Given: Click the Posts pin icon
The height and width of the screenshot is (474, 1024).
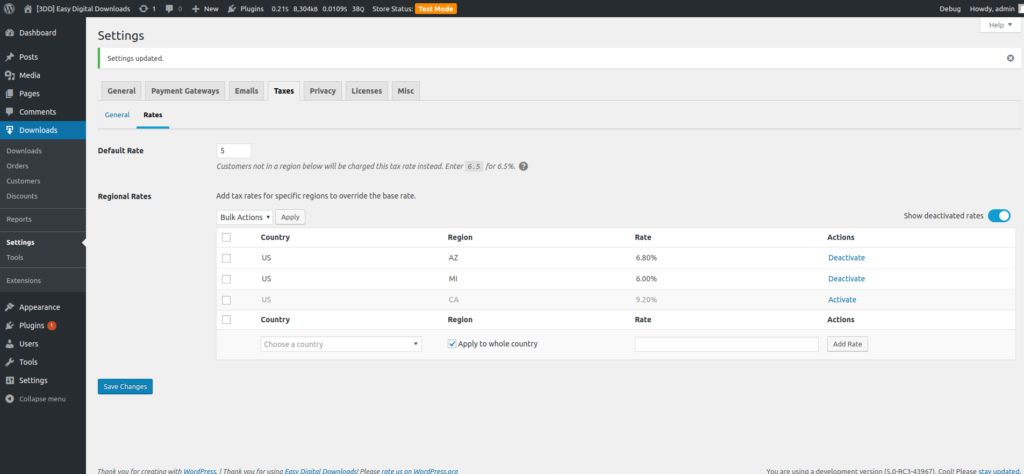Looking at the screenshot, I should coord(10,57).
